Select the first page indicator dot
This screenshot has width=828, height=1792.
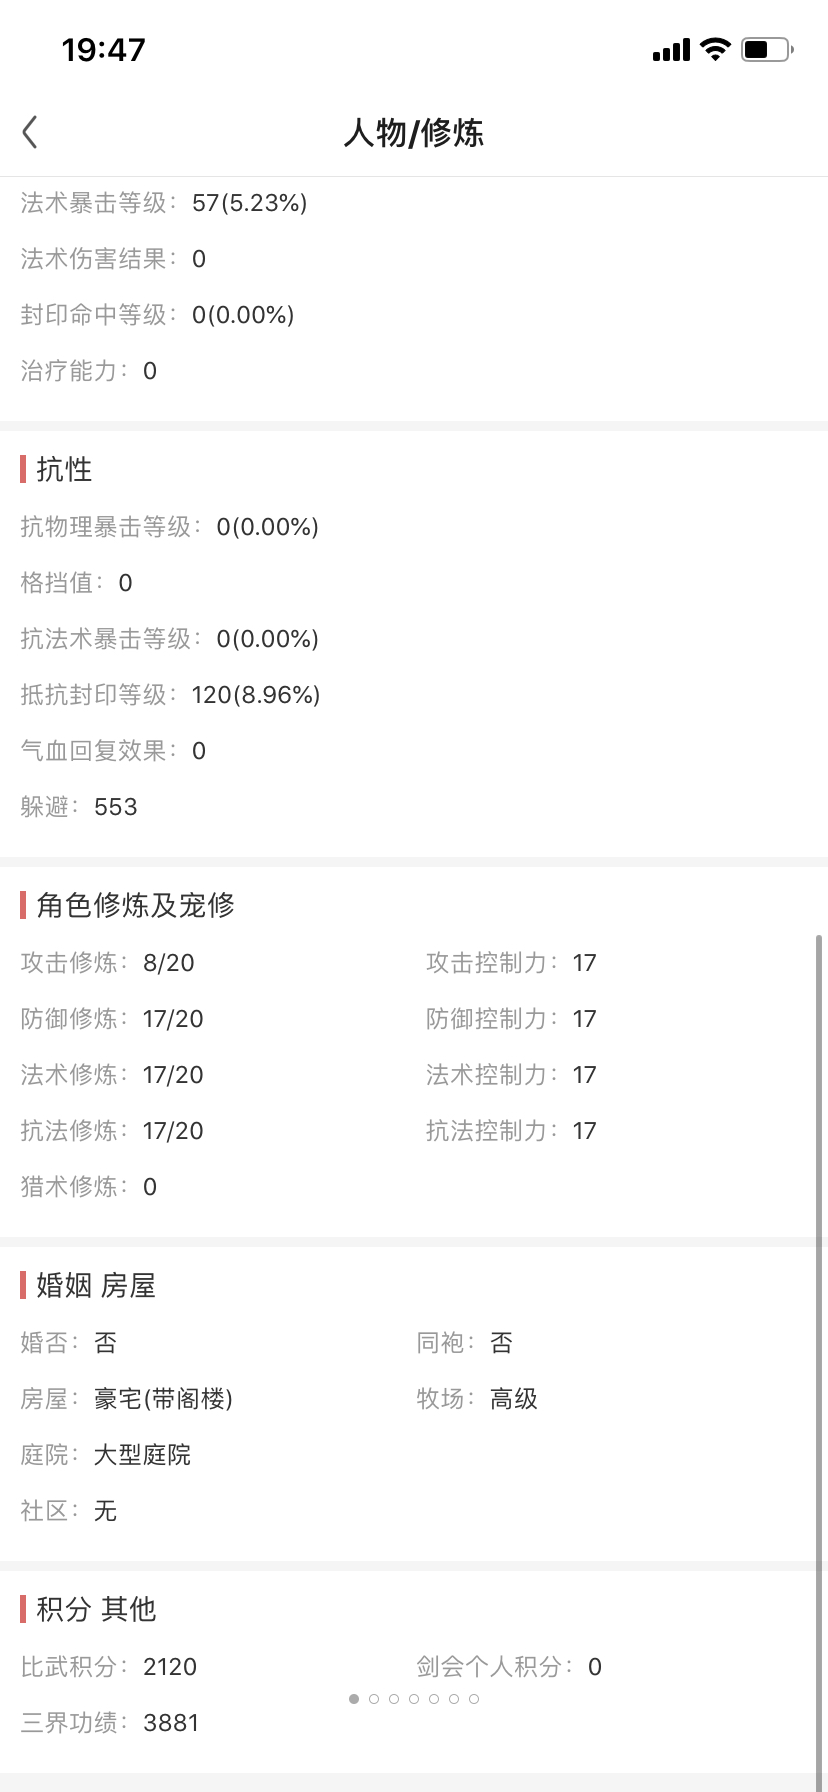pos(354,1698)
